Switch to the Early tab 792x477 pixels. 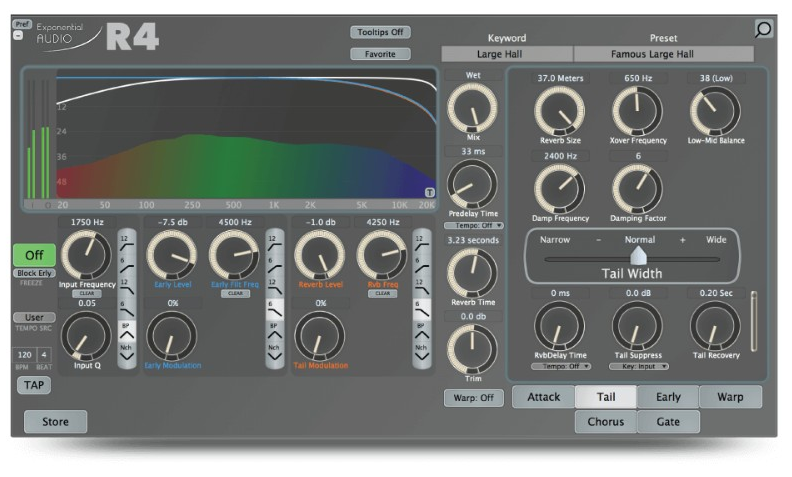[668, 396]
